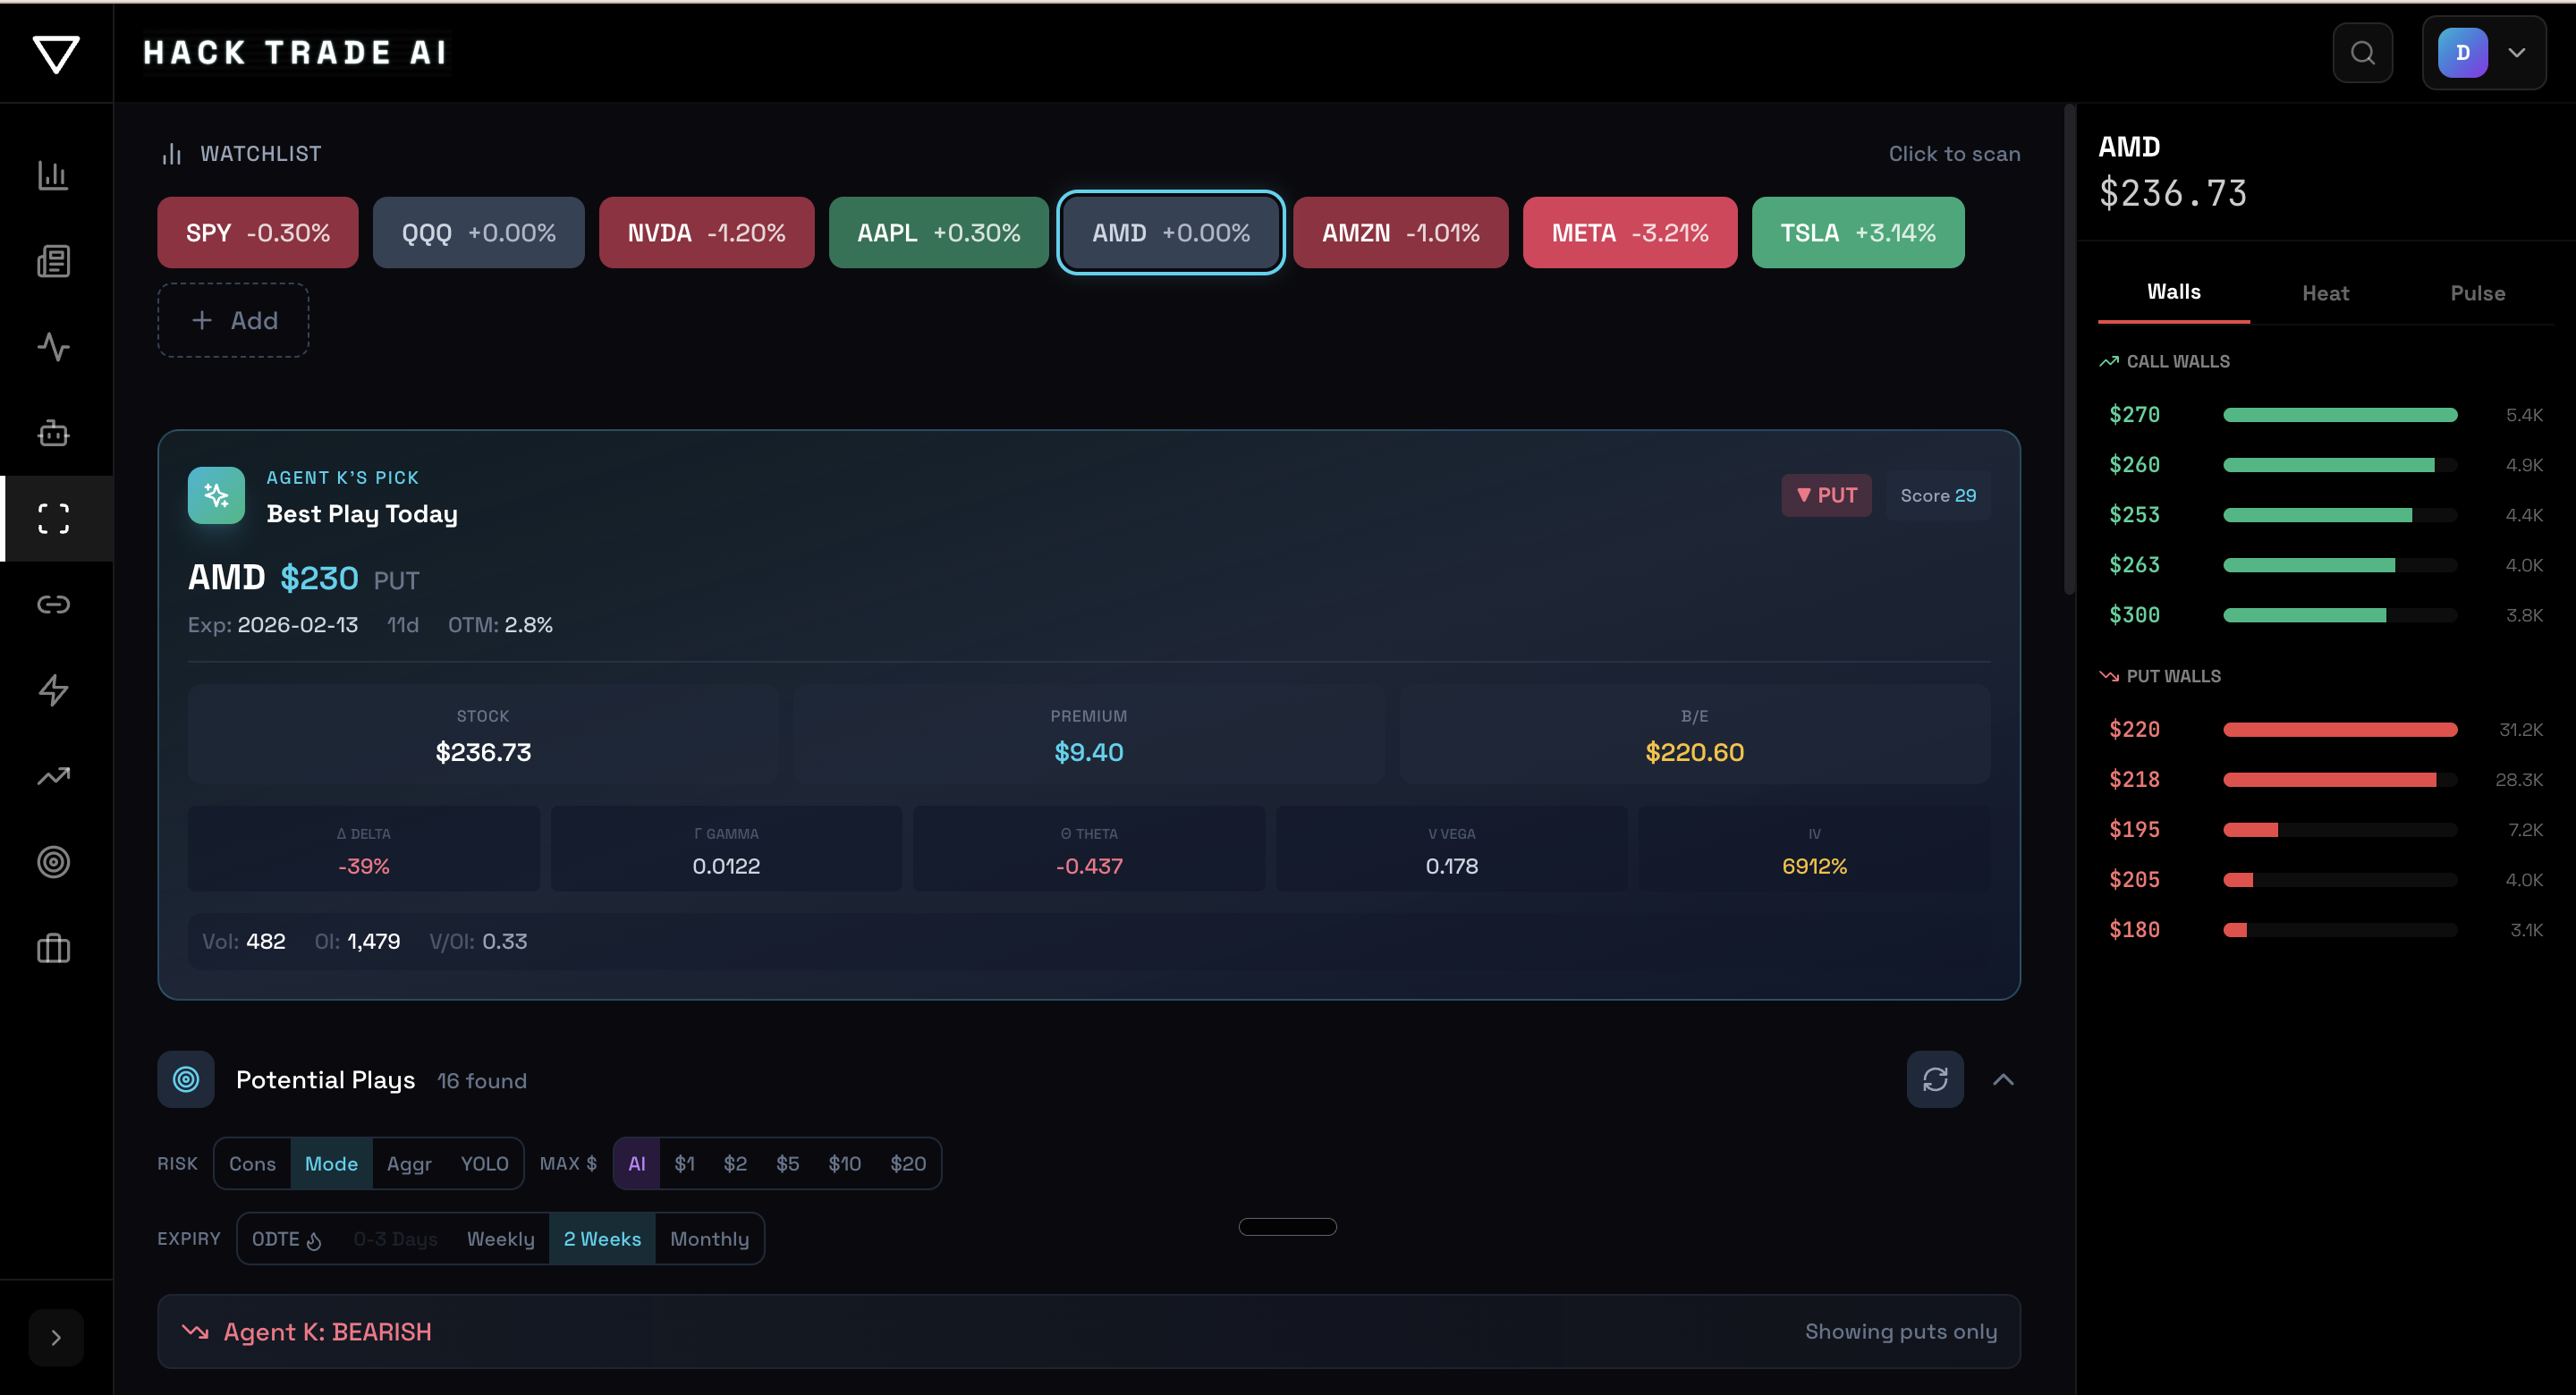This screenshot has width=2576, height=1395.
Task: Open the user profile dropdown
Action: click(2484, 52)
